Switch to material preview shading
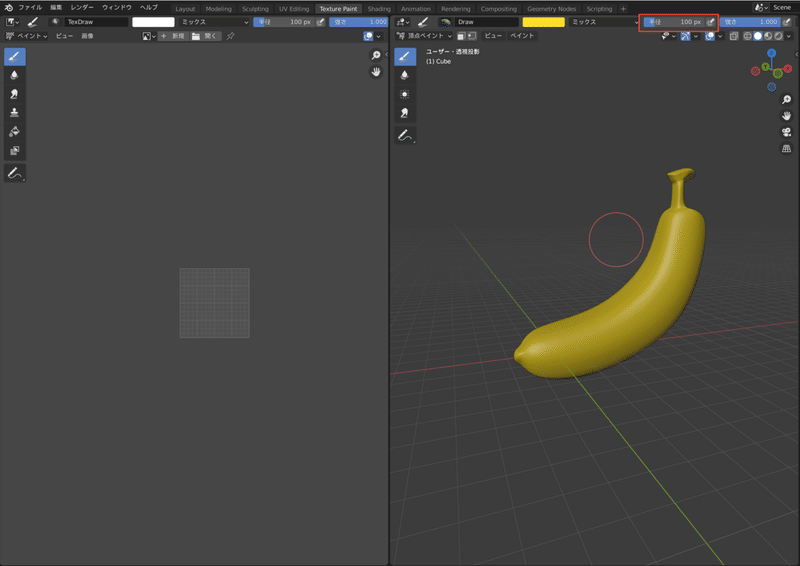The image size is (800, 566). pos(768,36)
